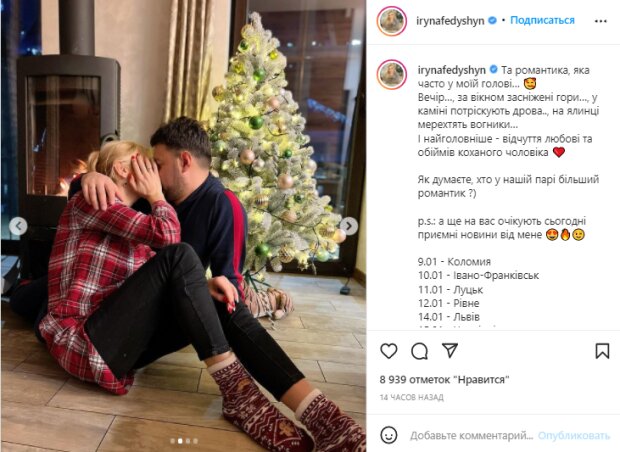
Task: Share the post with the paper plane icon
Action: click(450, 350)
